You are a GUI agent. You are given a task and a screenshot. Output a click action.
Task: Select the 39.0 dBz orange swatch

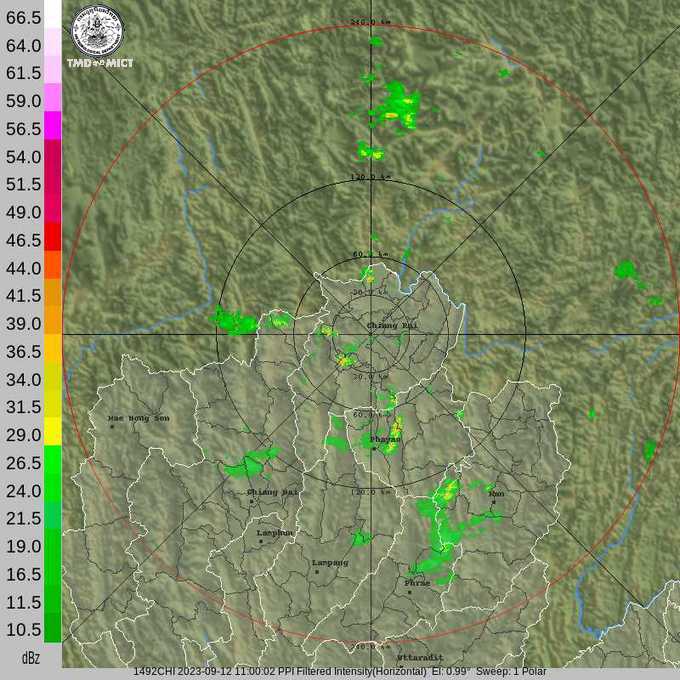click(52, 321)
